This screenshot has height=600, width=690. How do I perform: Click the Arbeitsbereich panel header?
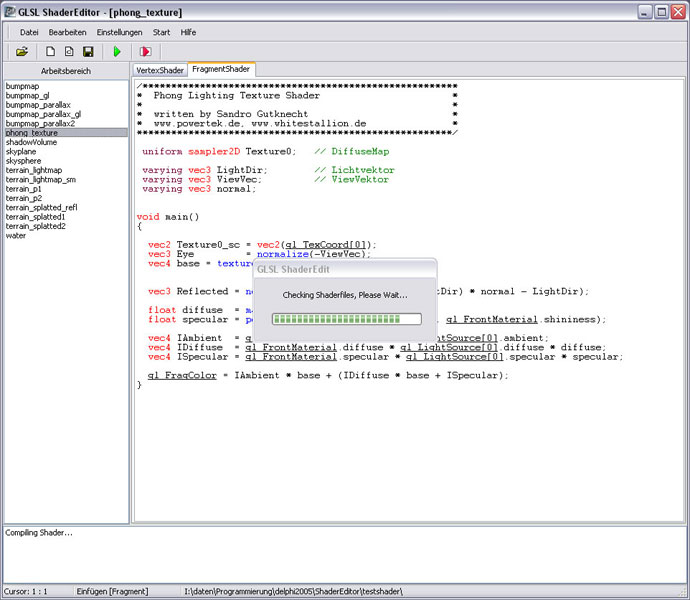click(x=66, y=71)
